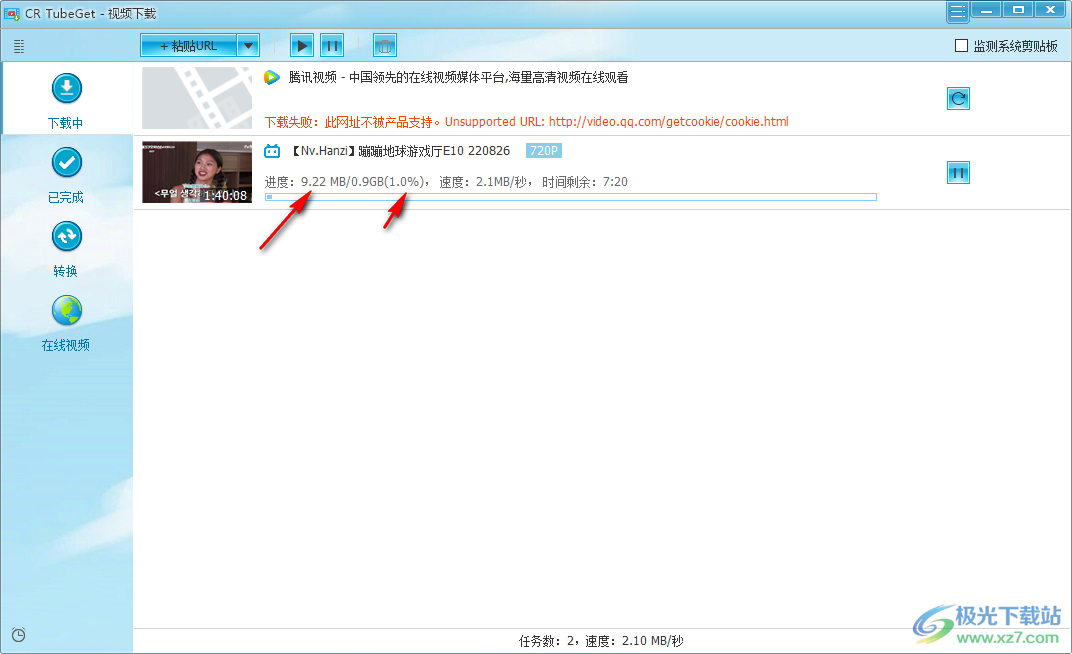Toggle the sidebar list icon at top left
Image resolution: width=1072 pixels, height=654 pixels.
point(19,46)
